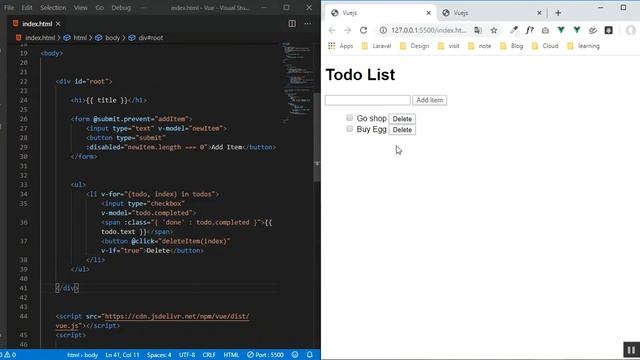Image resolution: width=640 pixels, height=360 pixels.
Task: Bookmark this page with the star icon
Action: 494,30
